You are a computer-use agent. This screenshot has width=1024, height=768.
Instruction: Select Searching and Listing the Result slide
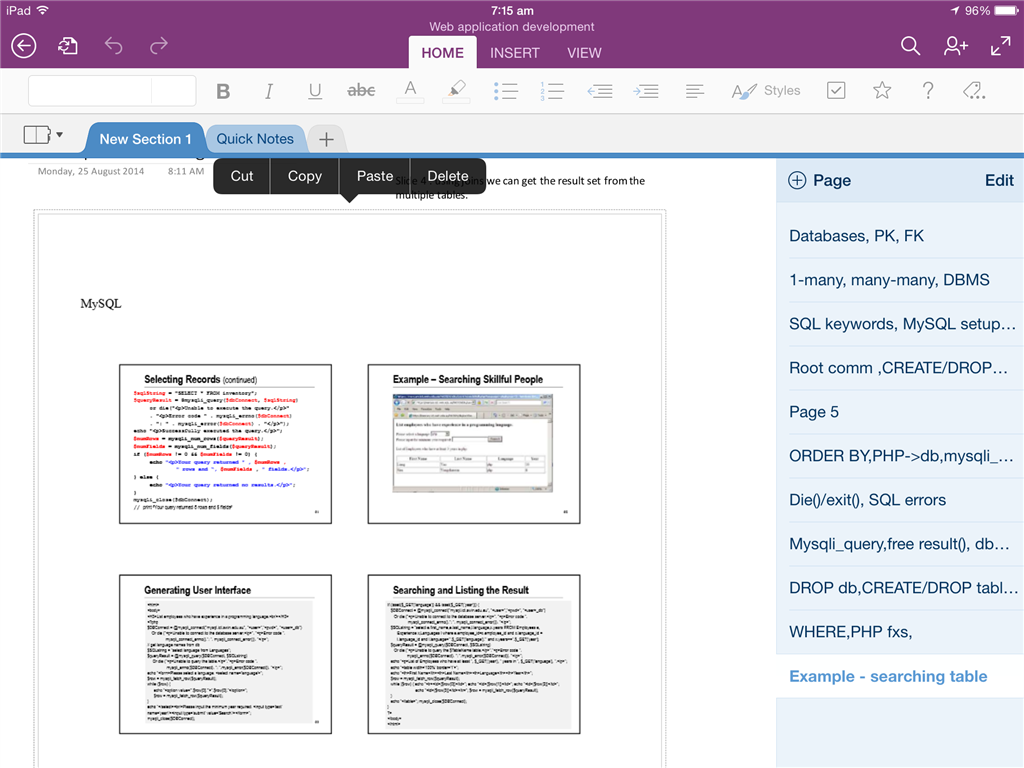[474, 654]
